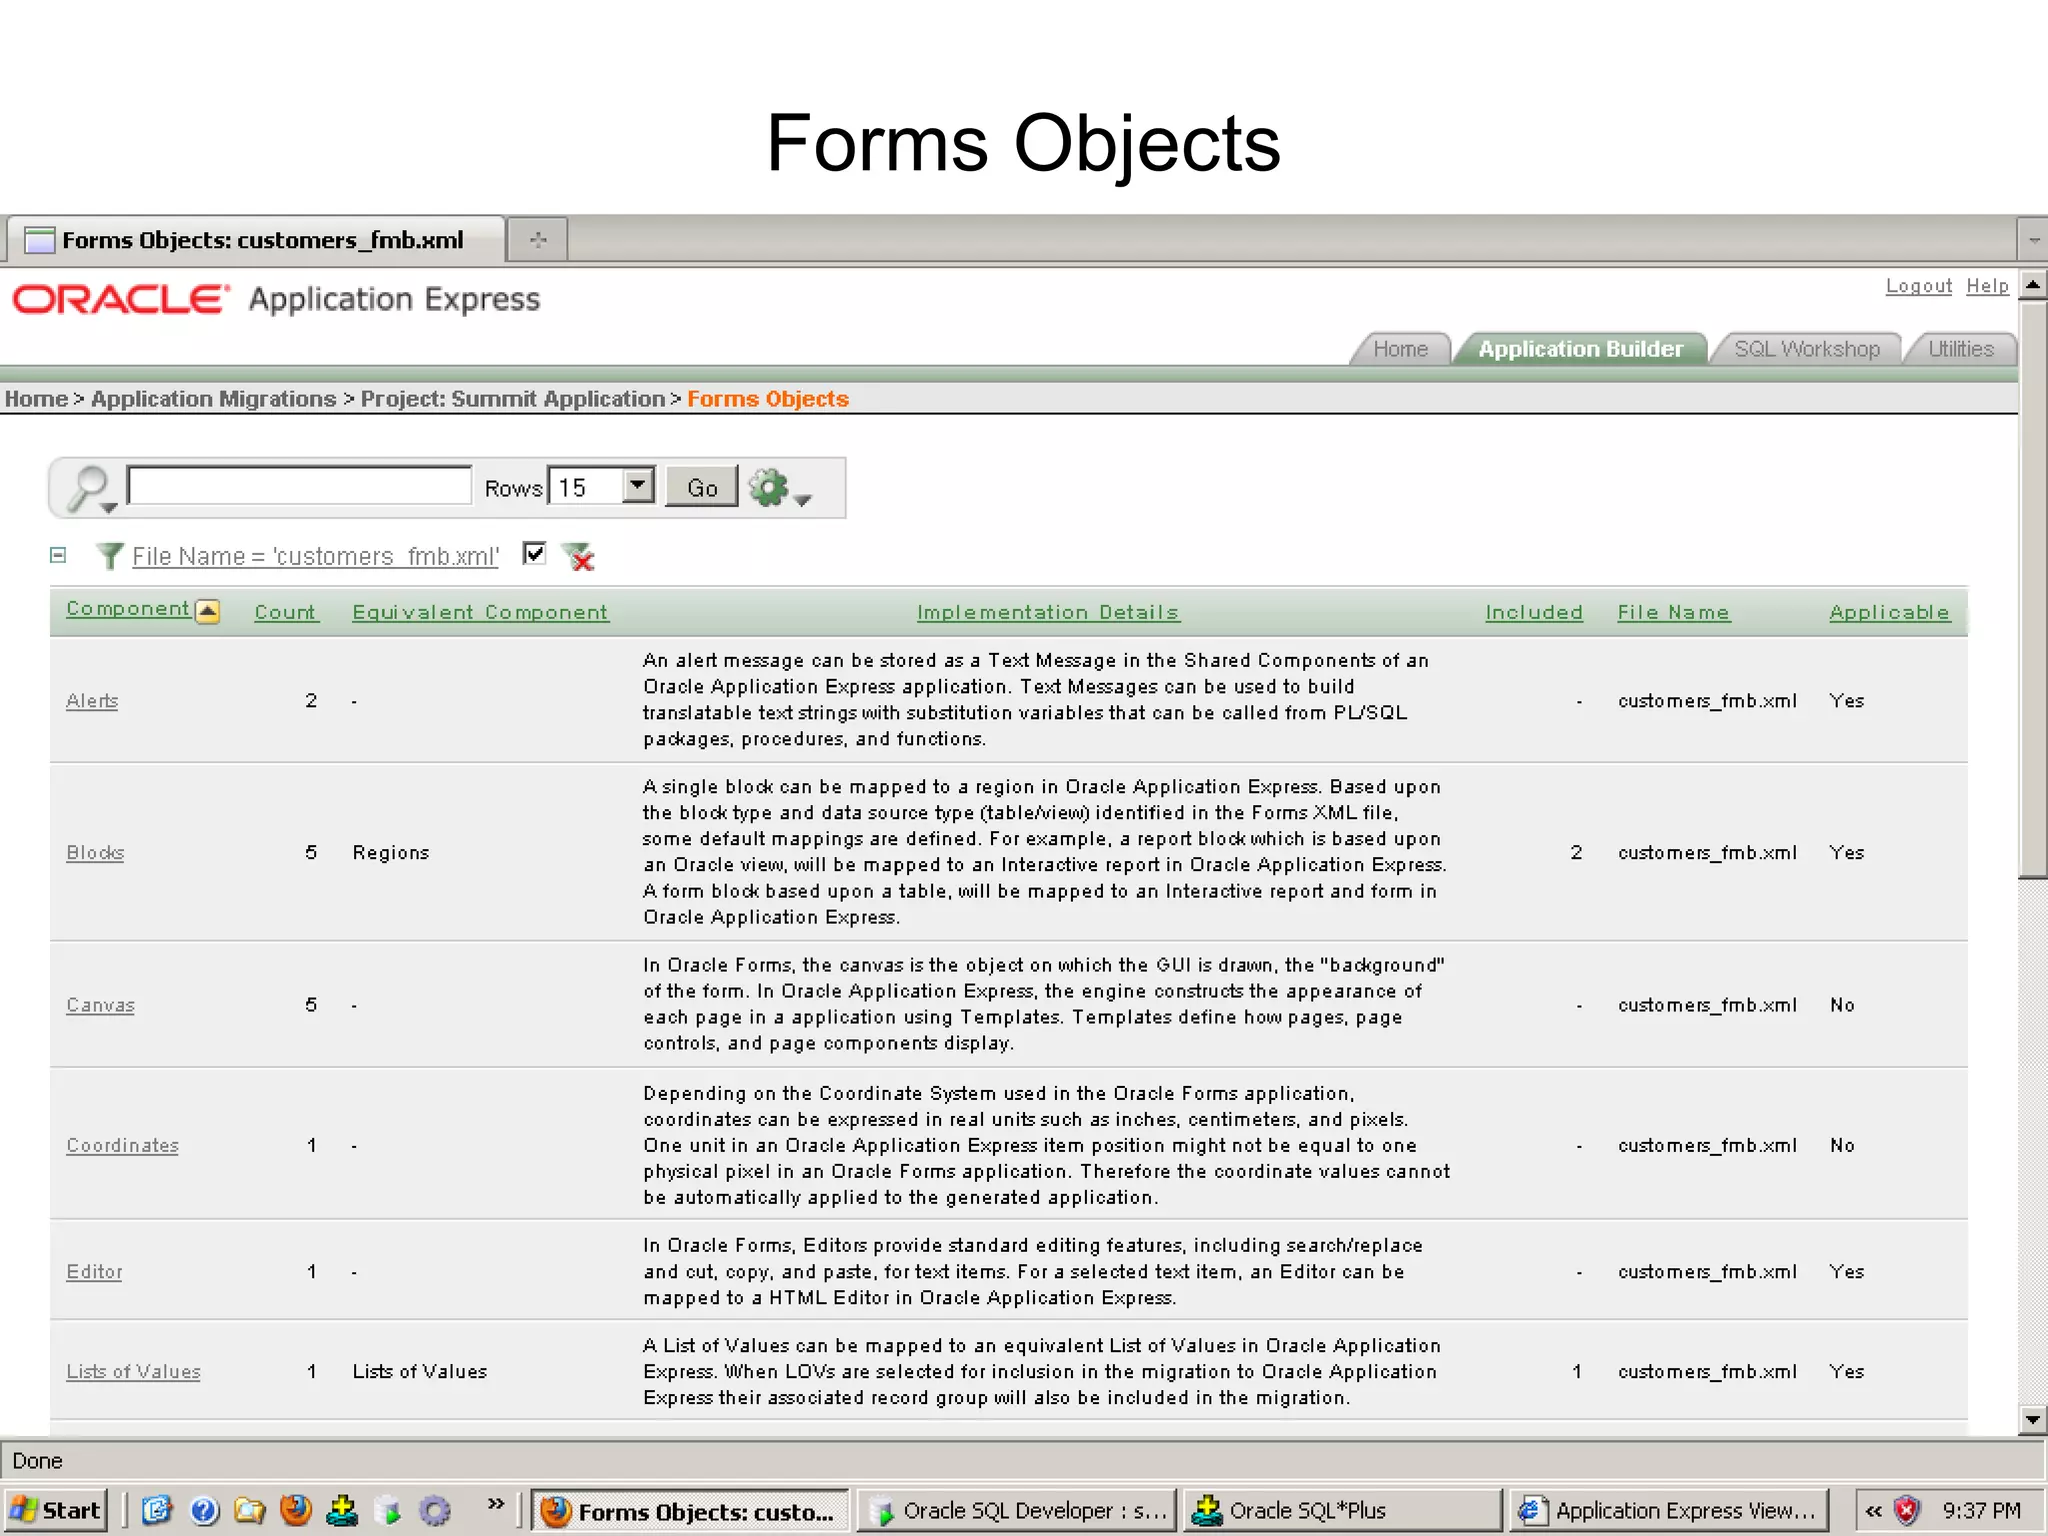Sort by File Name column header

coord(1673,612)
